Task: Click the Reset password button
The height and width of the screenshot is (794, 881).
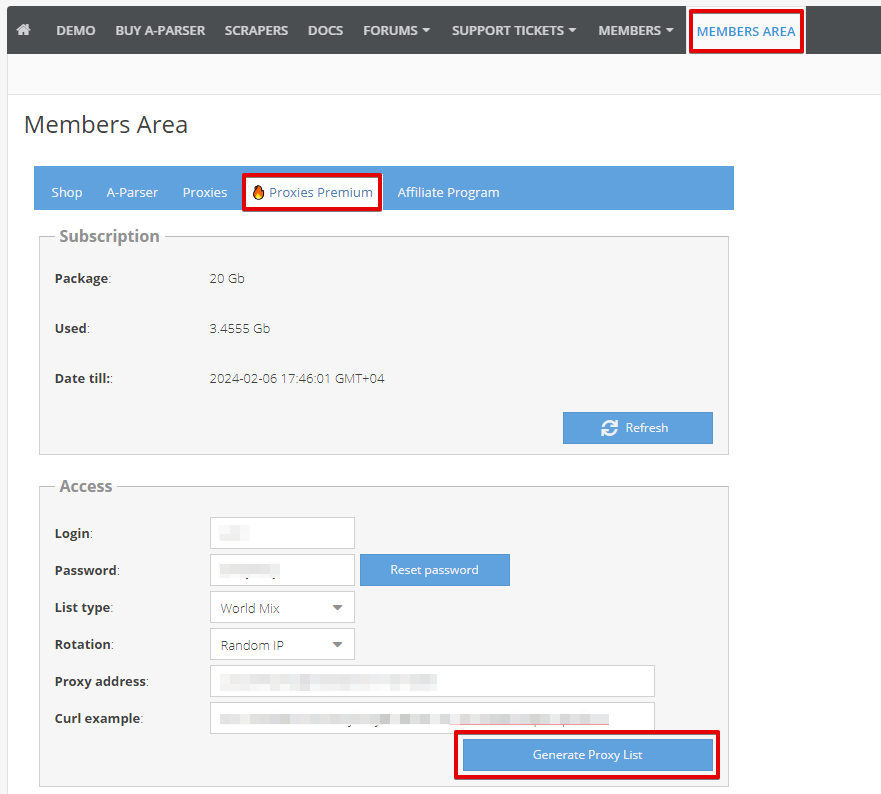Action: coord(434,570)
